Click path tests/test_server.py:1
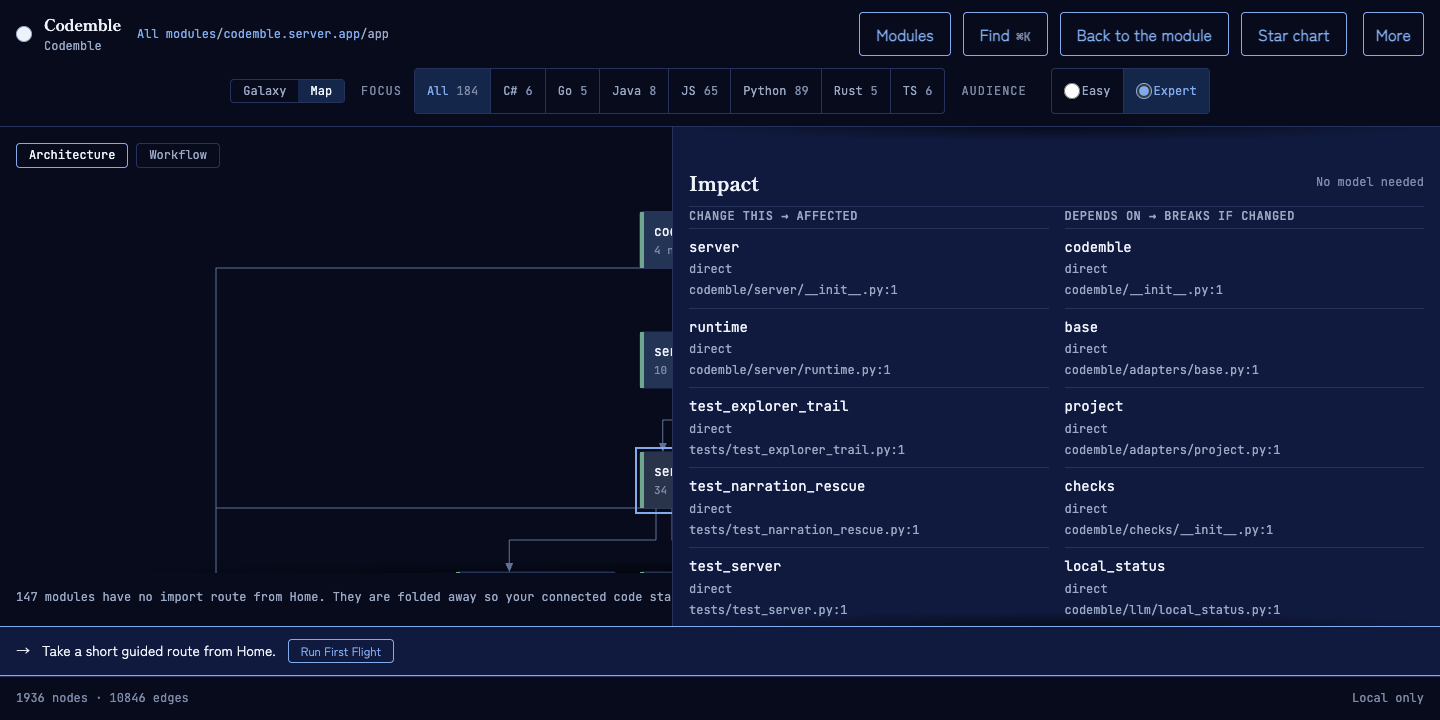 pyautogui.click(x=768, y=610)
